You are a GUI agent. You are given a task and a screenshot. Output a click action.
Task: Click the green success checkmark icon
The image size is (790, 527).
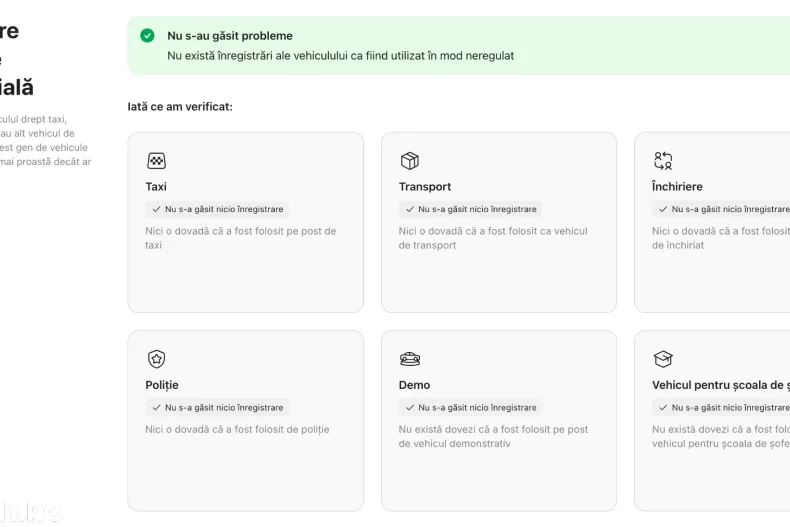148,36
